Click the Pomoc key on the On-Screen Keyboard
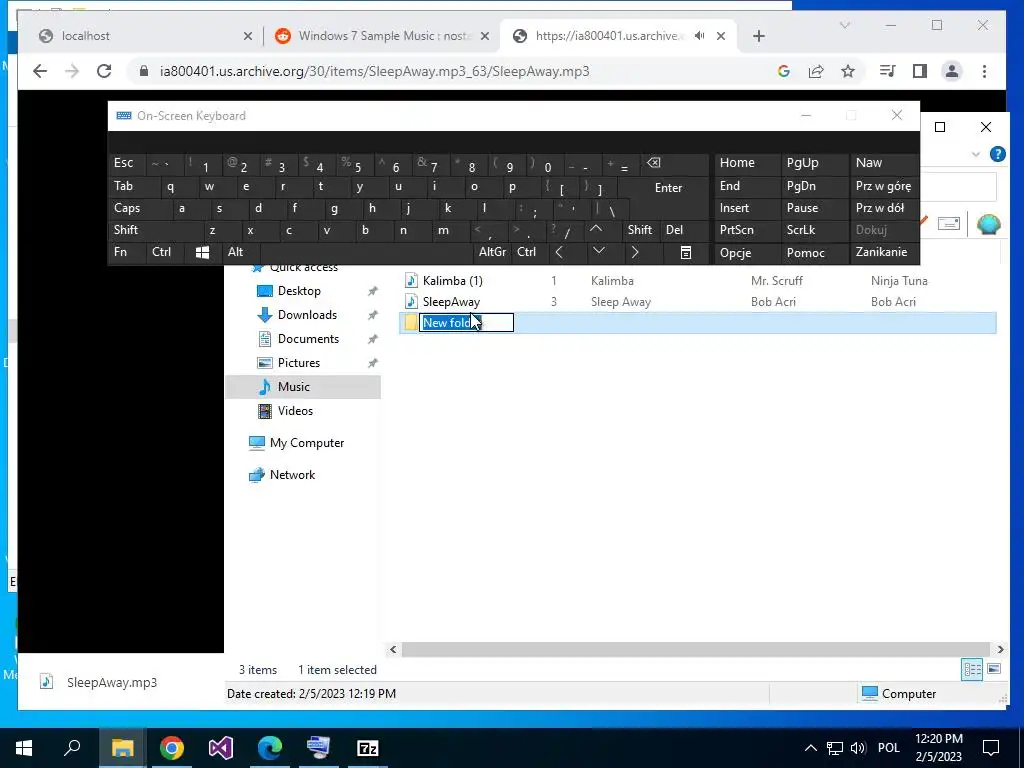Screen dimensions: 1024x768 pyautogui.click(x=814, y=253)
